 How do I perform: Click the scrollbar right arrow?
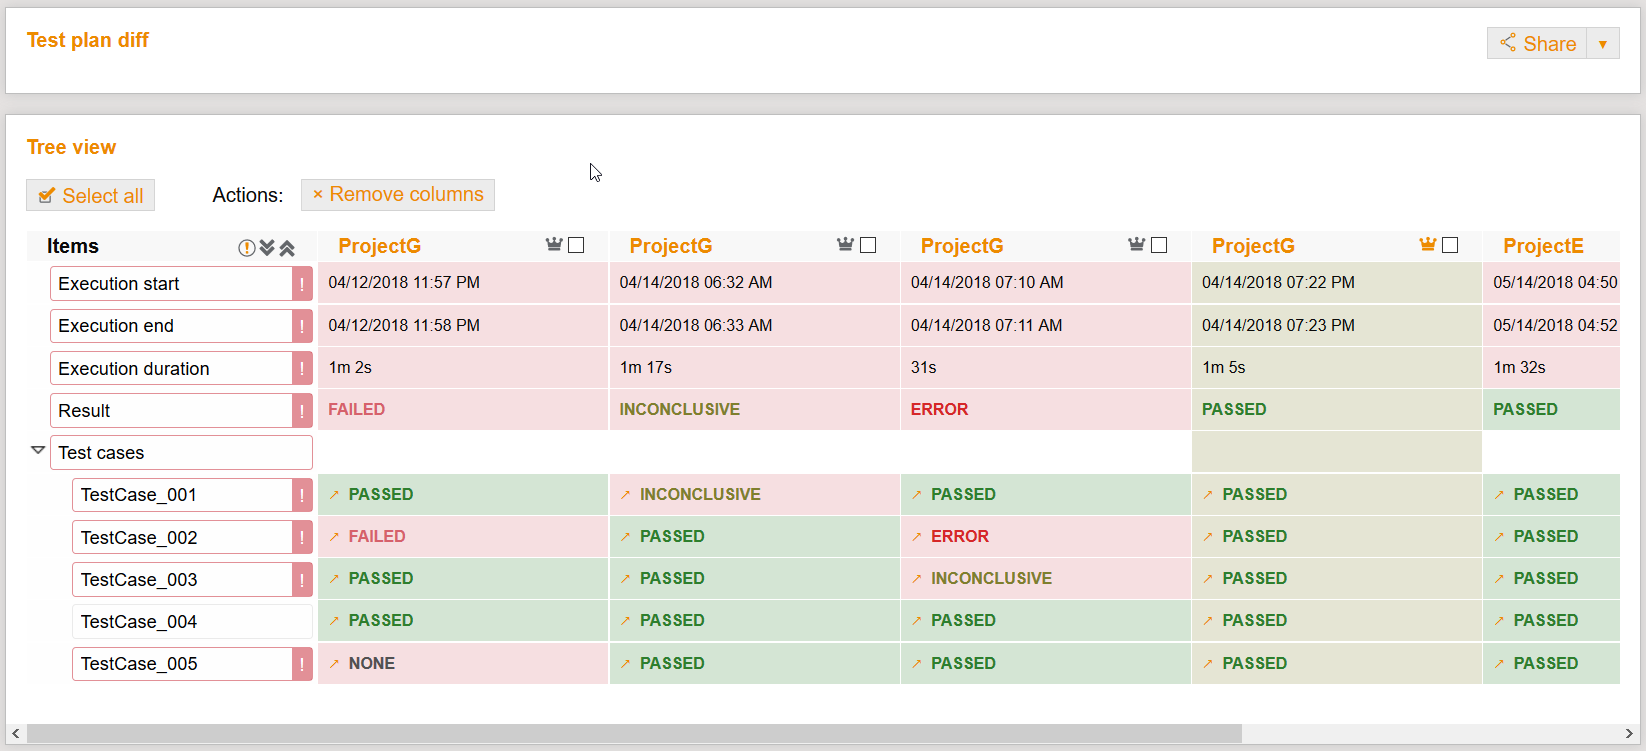point(1629,734)
